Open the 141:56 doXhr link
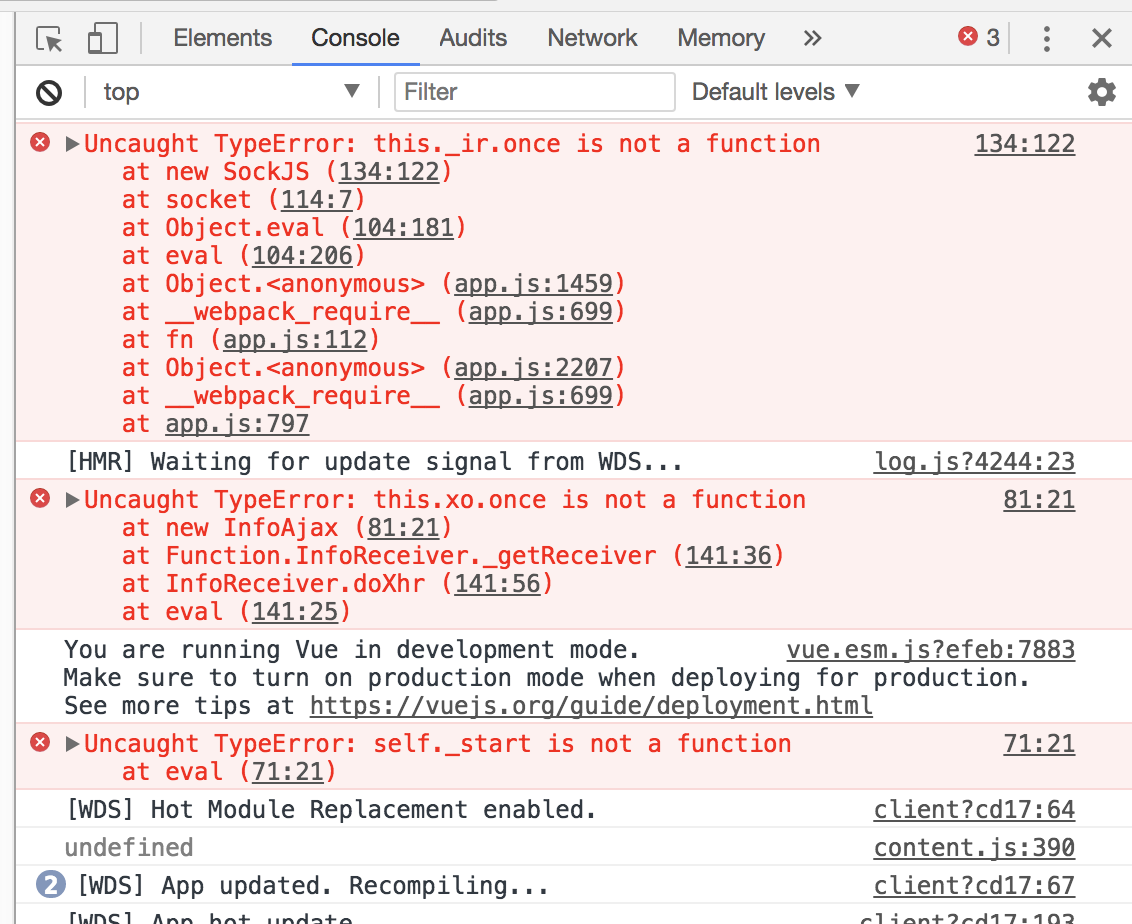1132x924 pixels. 497,583
